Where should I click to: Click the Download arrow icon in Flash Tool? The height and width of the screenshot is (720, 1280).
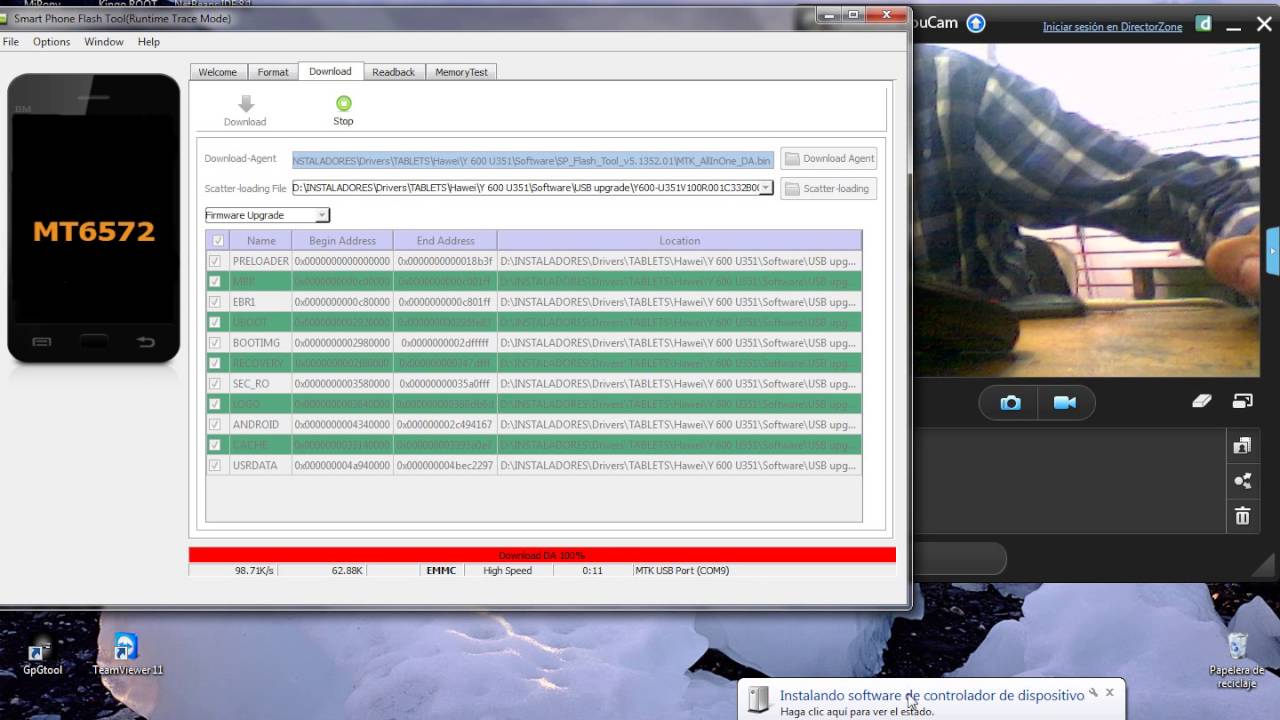246,103
